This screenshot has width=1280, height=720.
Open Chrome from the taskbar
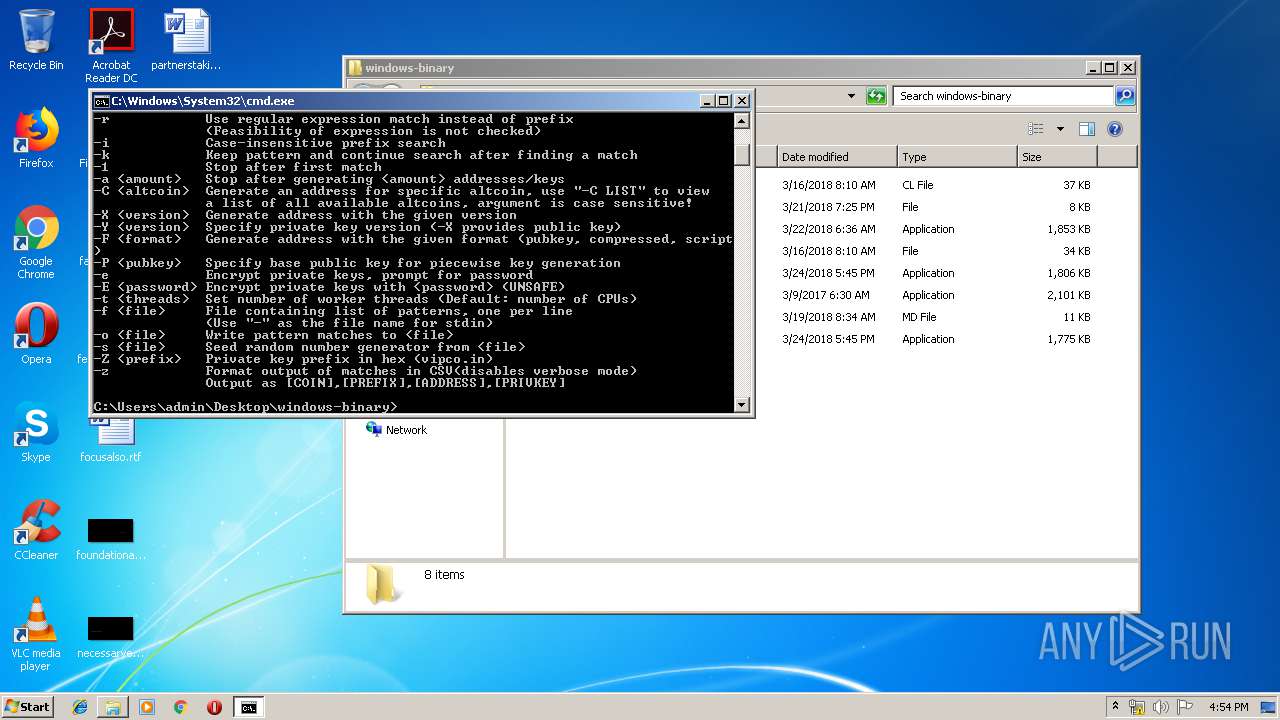pos(181,707)
